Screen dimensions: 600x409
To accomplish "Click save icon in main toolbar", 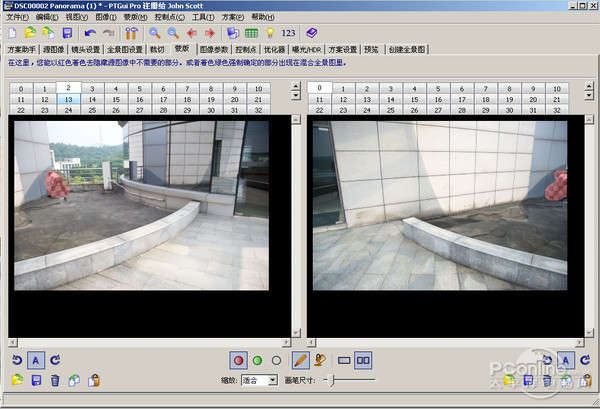I will pyautogui.click(x=67, y=33).
